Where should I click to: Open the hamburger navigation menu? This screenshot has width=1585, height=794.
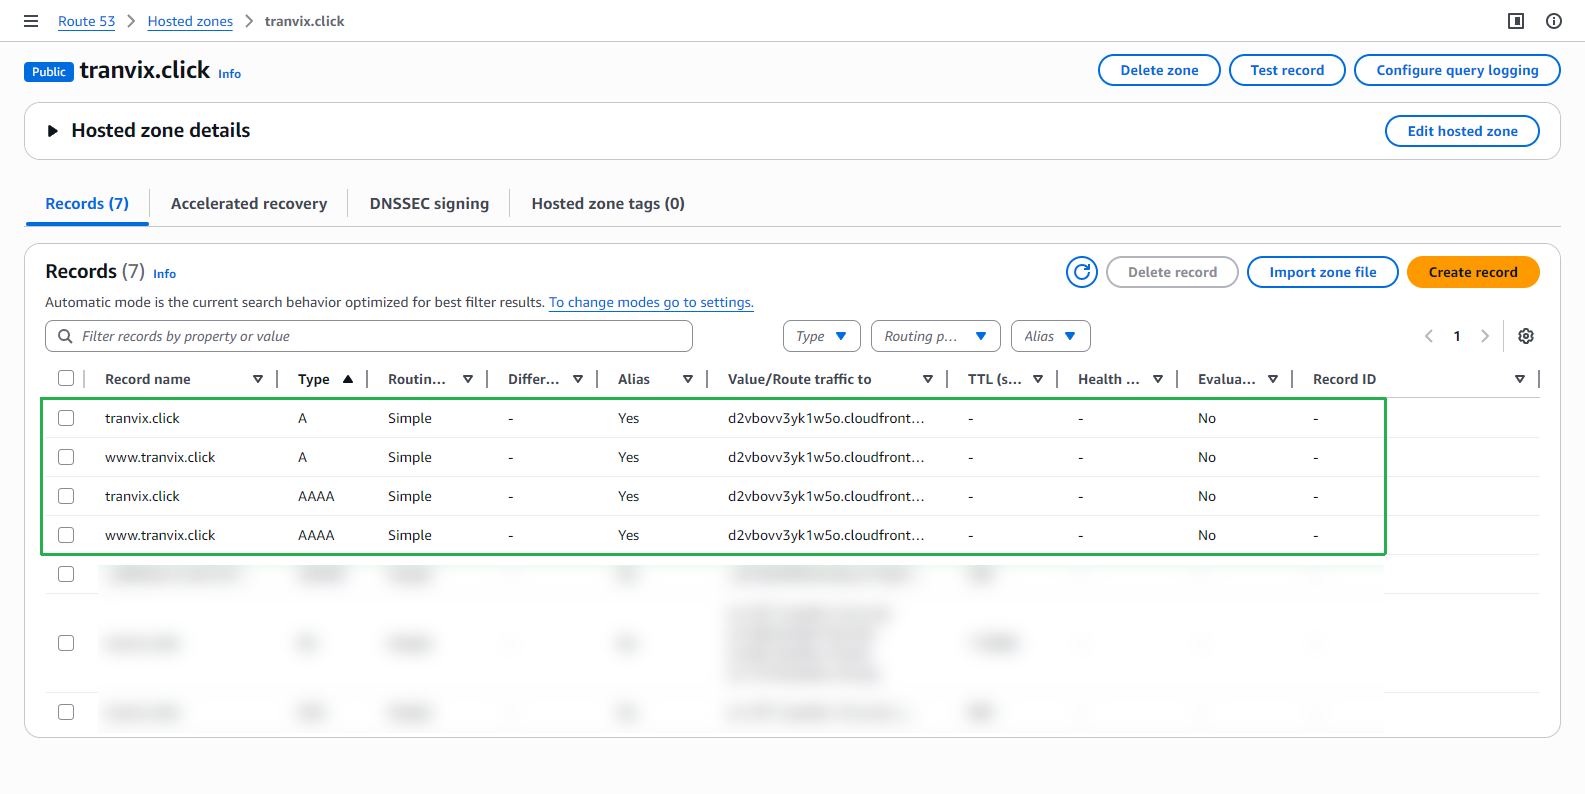(x=31, y=21)
